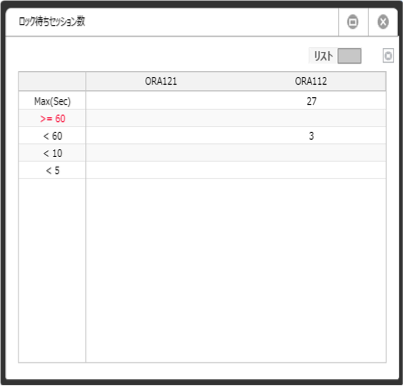This screenshot has width=403, height=386.
Task: Click the リスト label
Action: click(x=323, y=56)
